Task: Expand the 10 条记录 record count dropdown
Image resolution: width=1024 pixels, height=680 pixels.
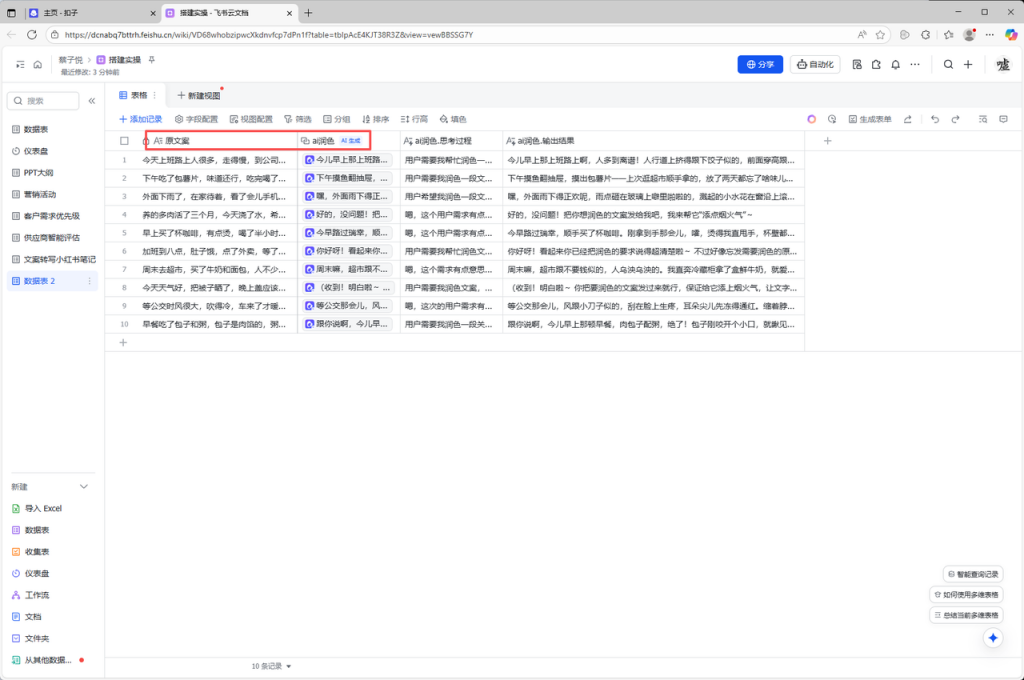Action: (271, 665)
